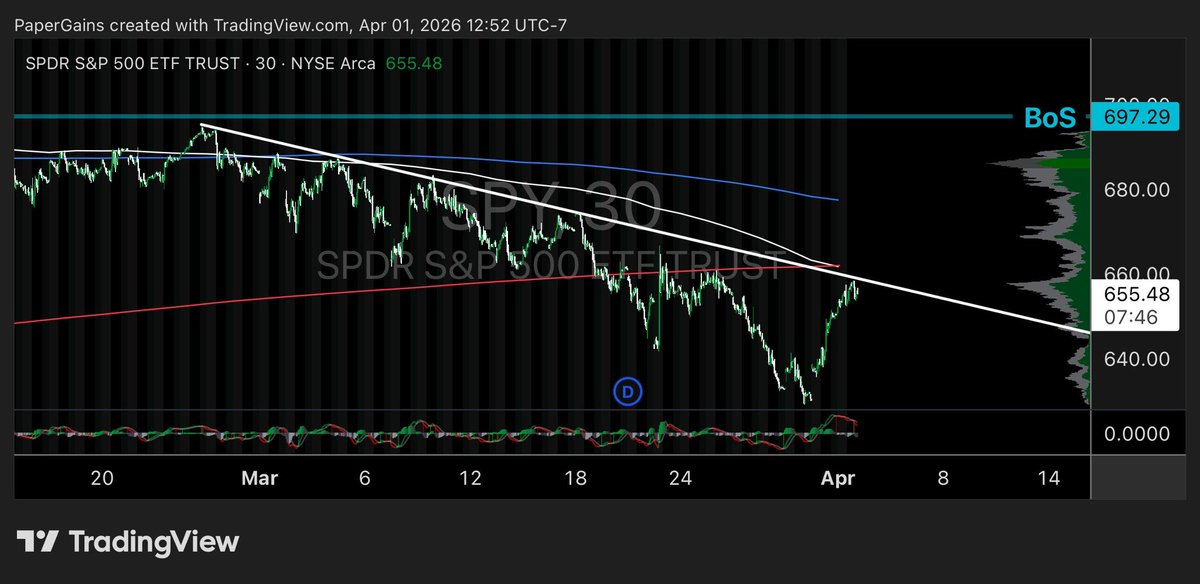Click the Mar label on time axis

[x=259, y=479]
